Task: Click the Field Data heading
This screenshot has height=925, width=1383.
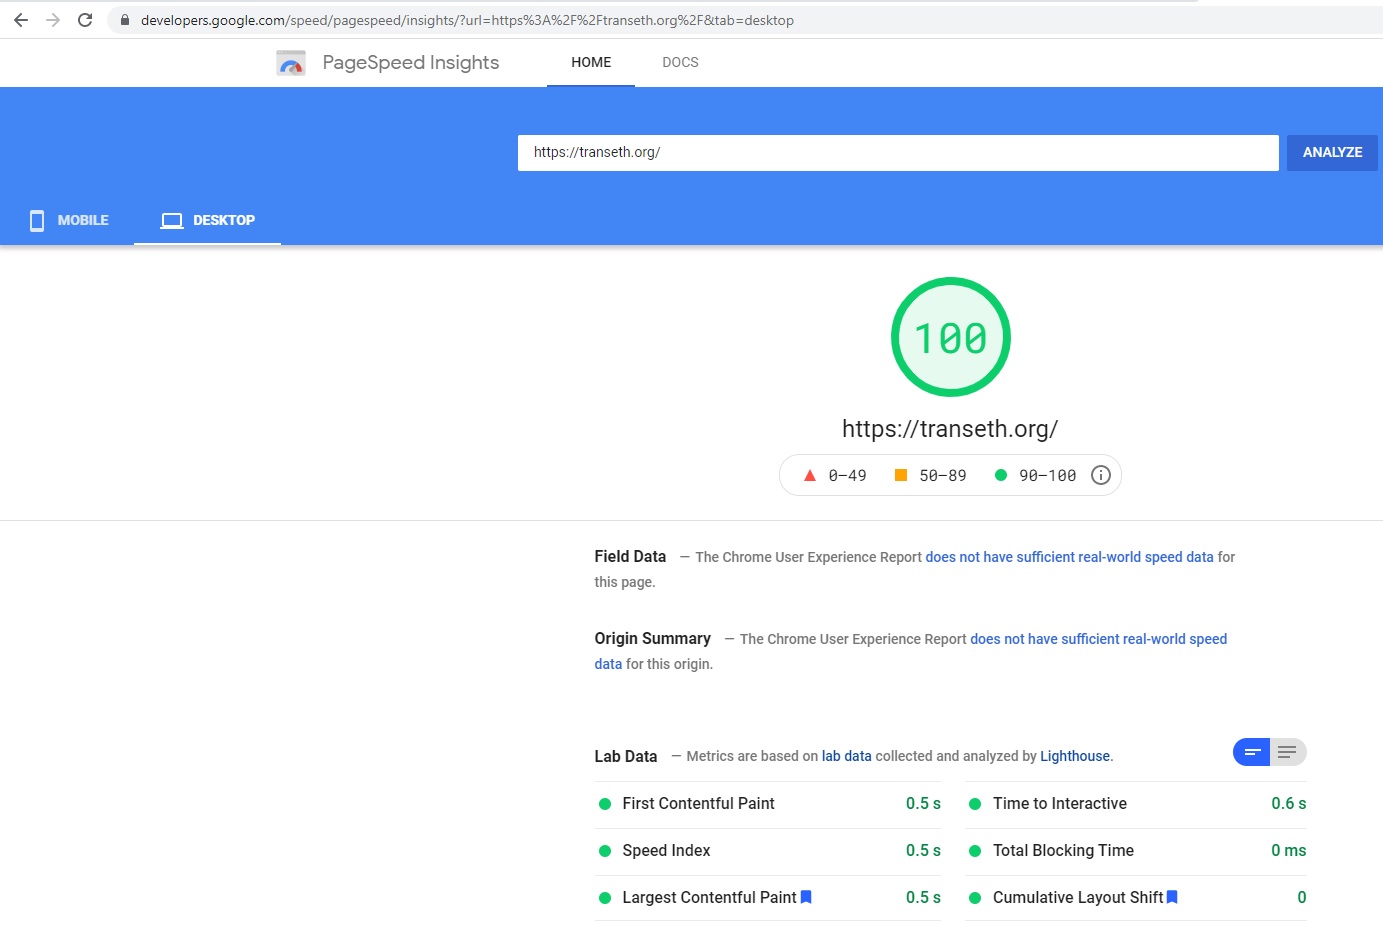Action: coord(630,556)
